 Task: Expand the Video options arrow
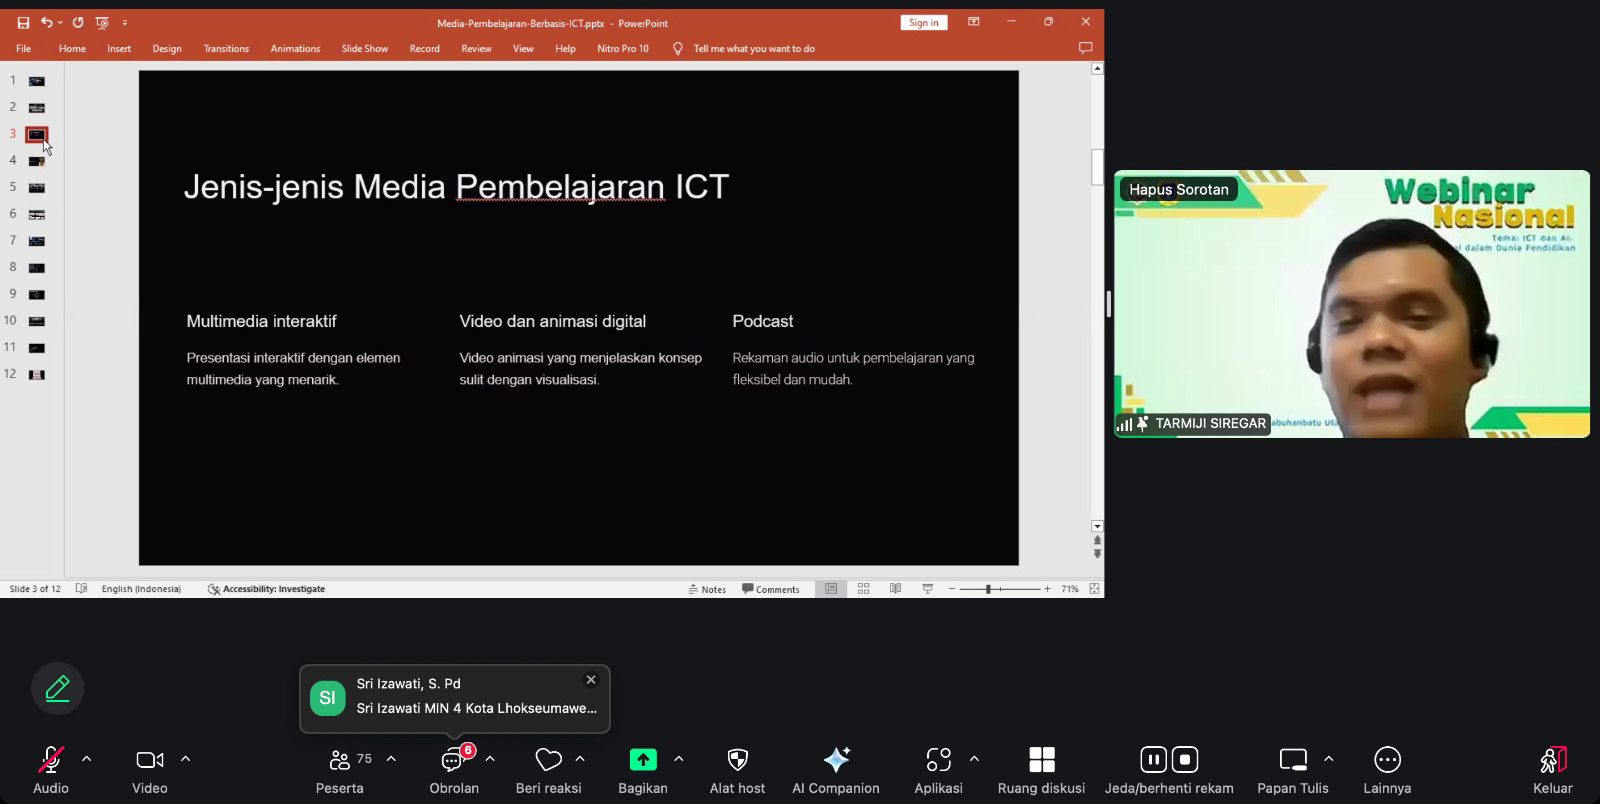185,759
